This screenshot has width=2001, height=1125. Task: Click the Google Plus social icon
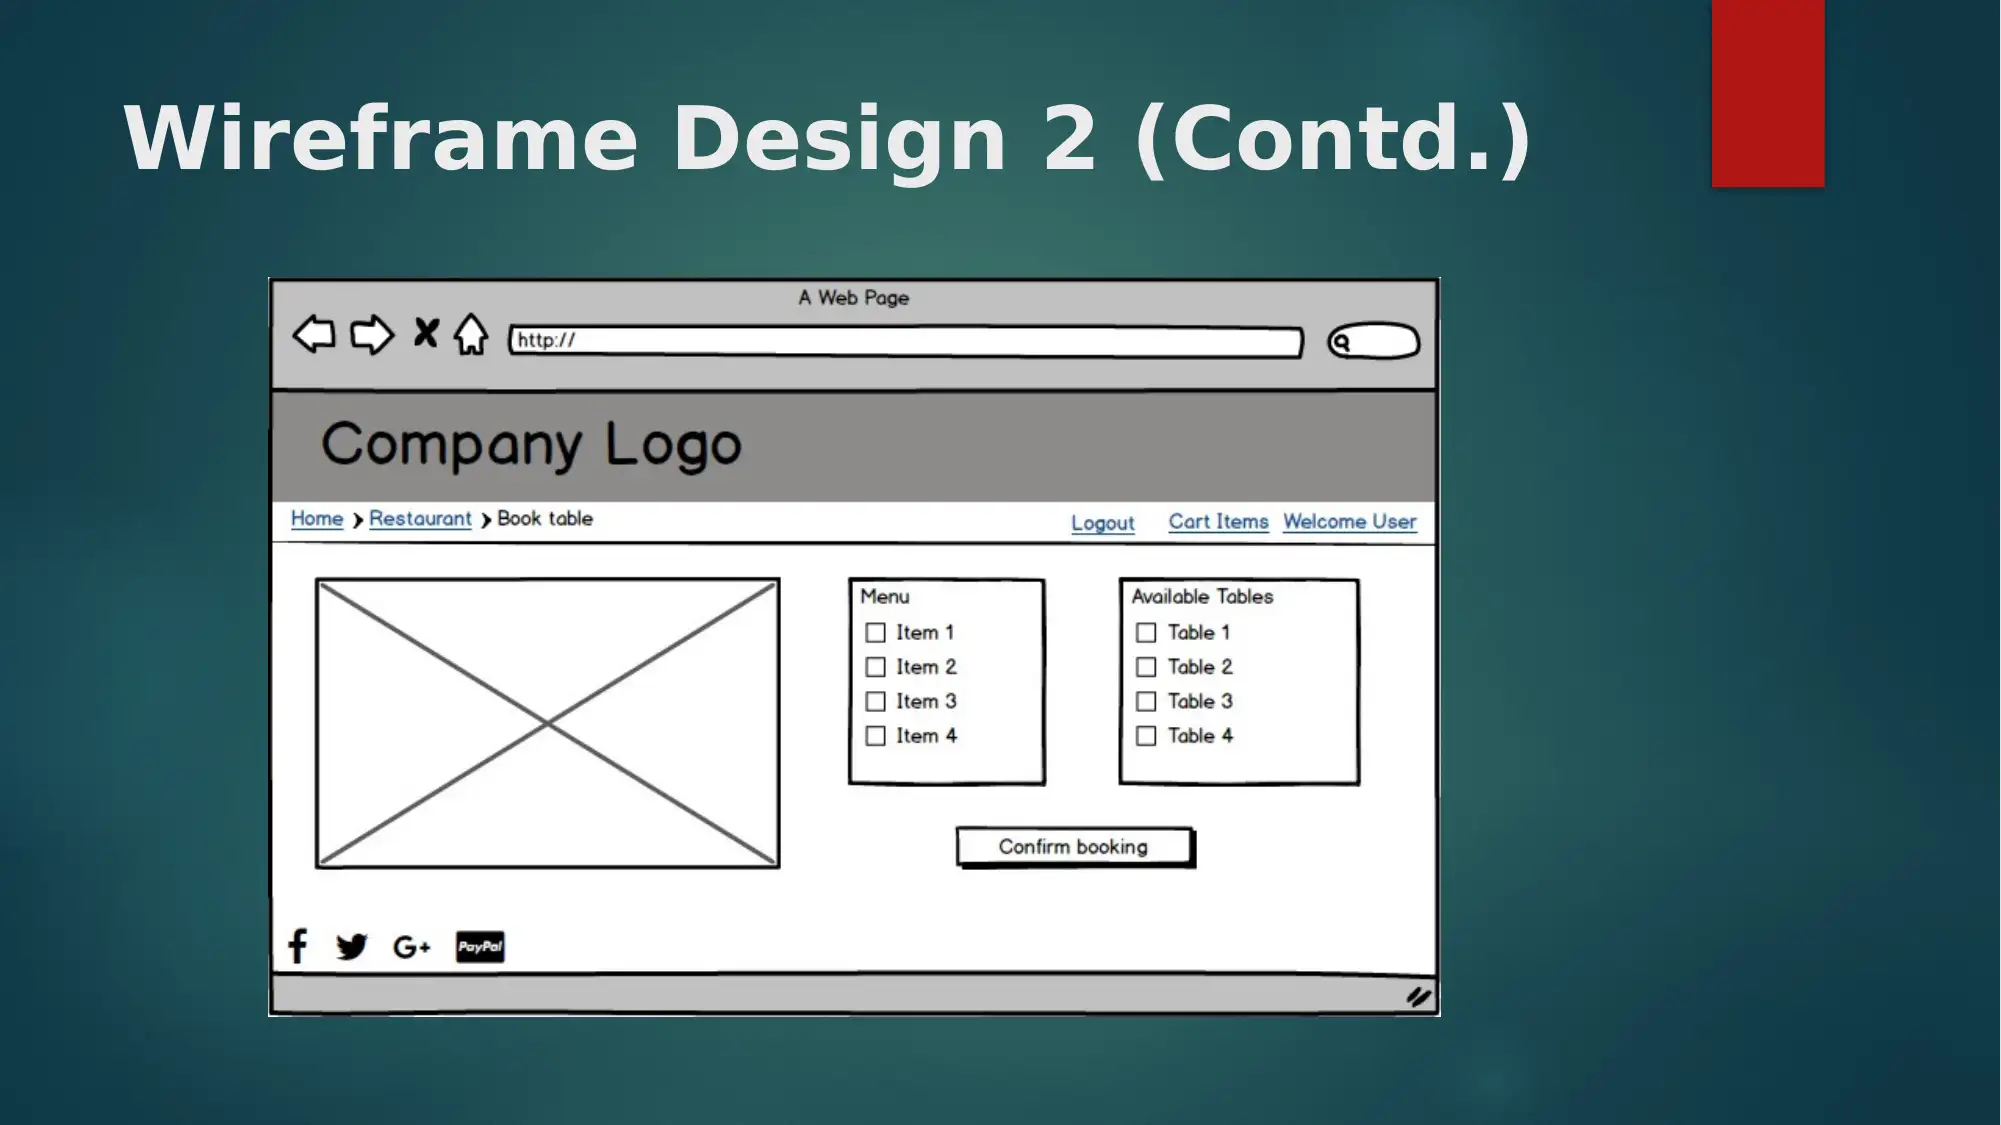[412, 945]
